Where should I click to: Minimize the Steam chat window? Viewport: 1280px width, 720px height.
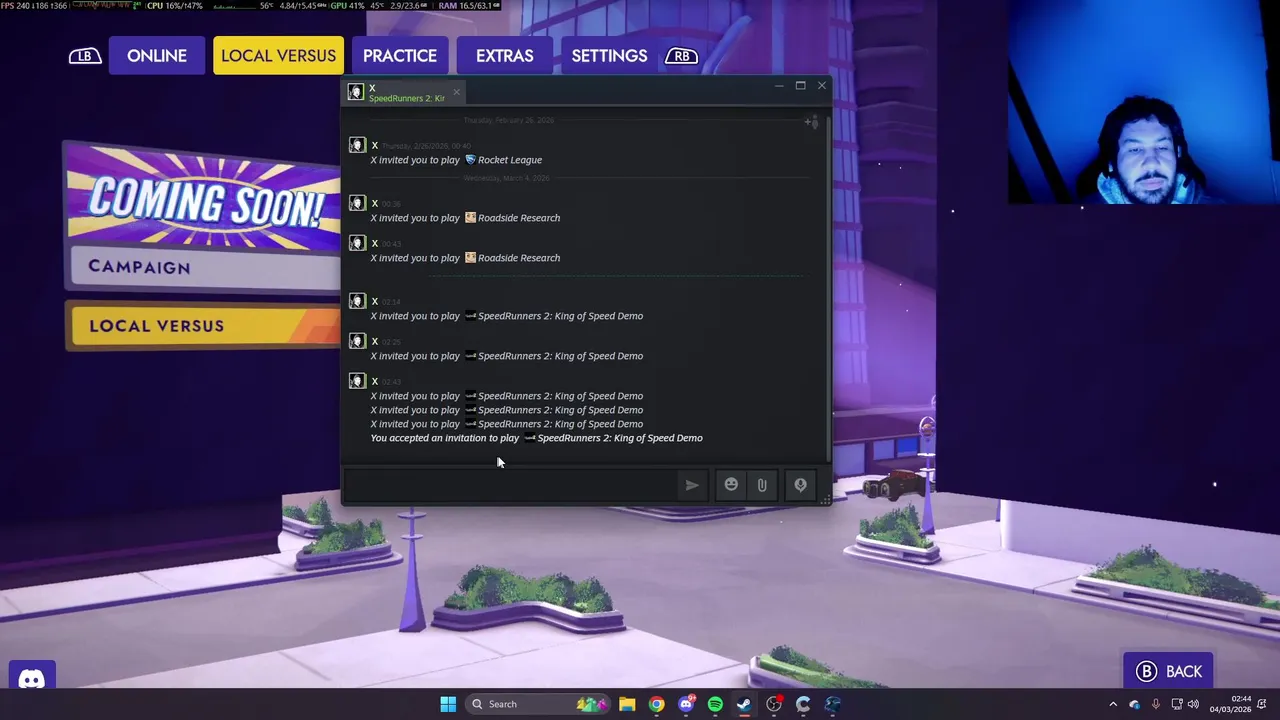coord(779,86)
